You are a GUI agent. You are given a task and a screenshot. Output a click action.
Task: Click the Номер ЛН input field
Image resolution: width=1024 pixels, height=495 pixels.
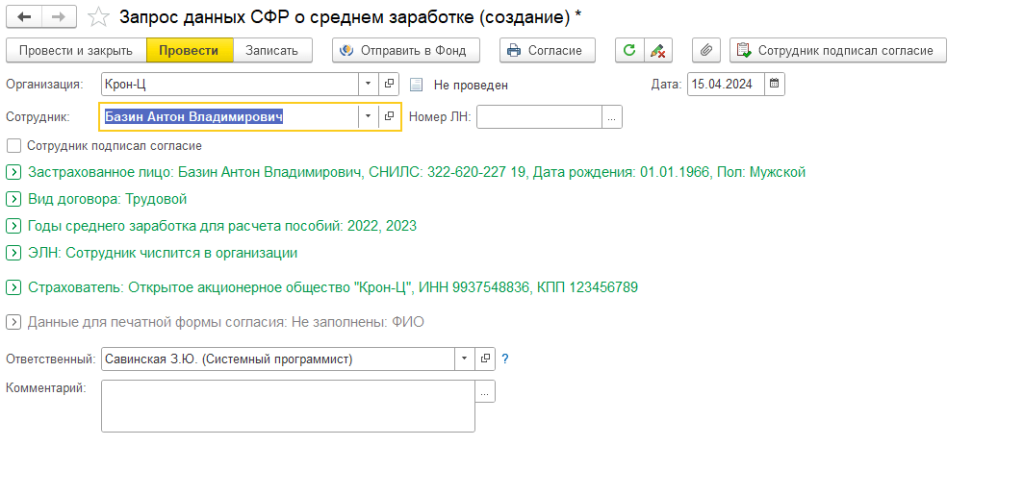pos(539,117)
